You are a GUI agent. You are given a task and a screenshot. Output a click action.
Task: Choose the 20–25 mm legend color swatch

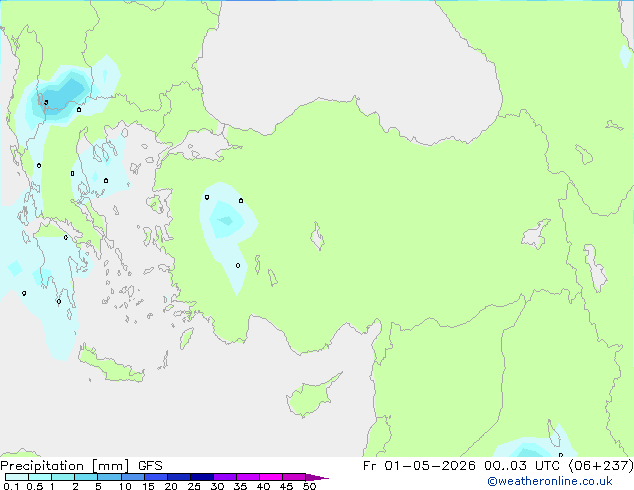point(179,477)
